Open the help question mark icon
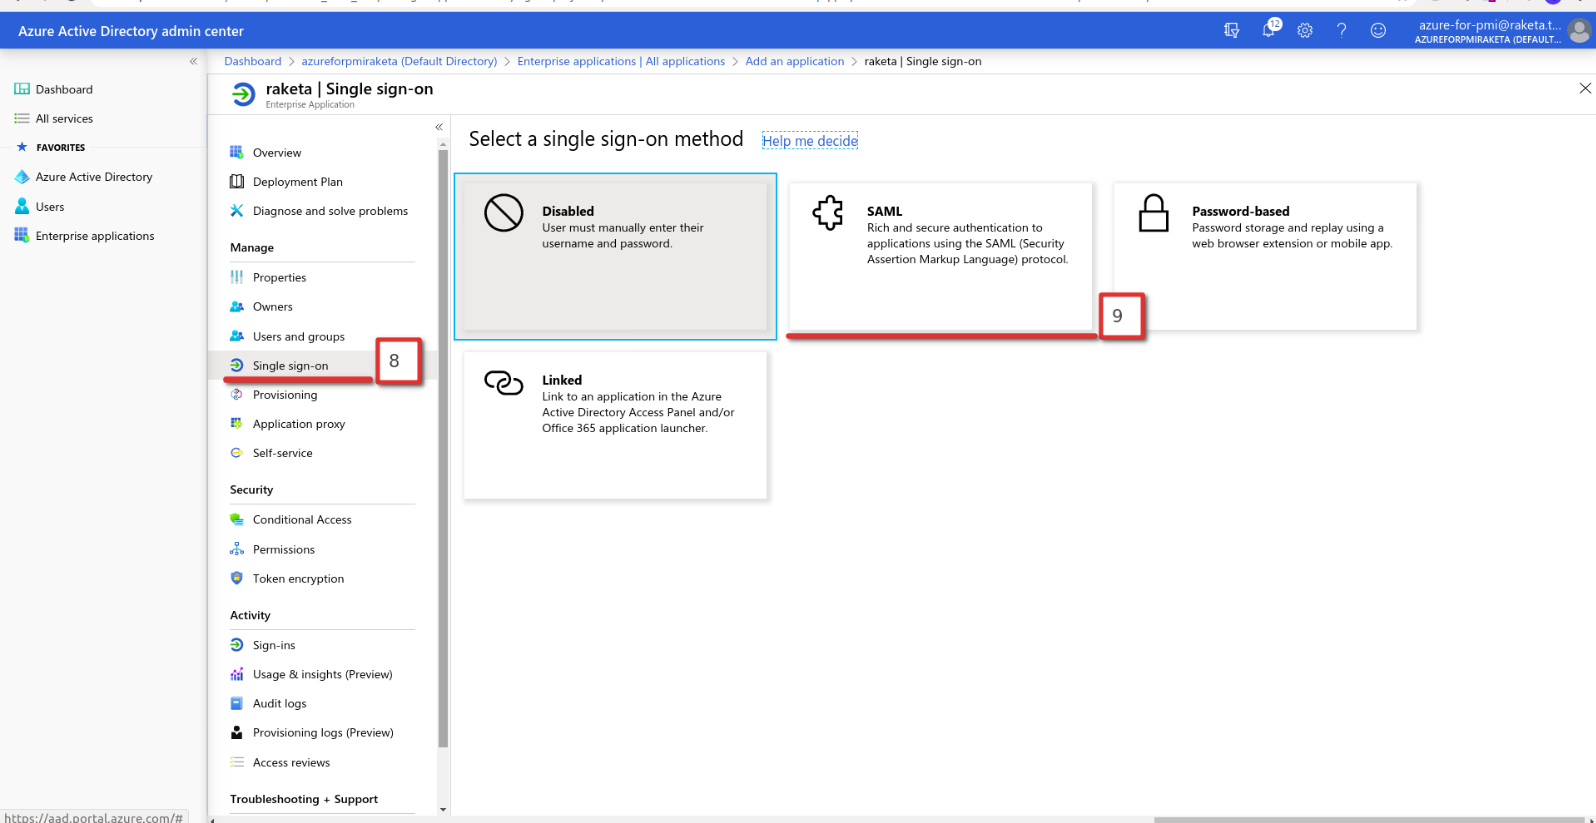The width and height of the screenshot is (1596, 823). (x=1341, y=31)
